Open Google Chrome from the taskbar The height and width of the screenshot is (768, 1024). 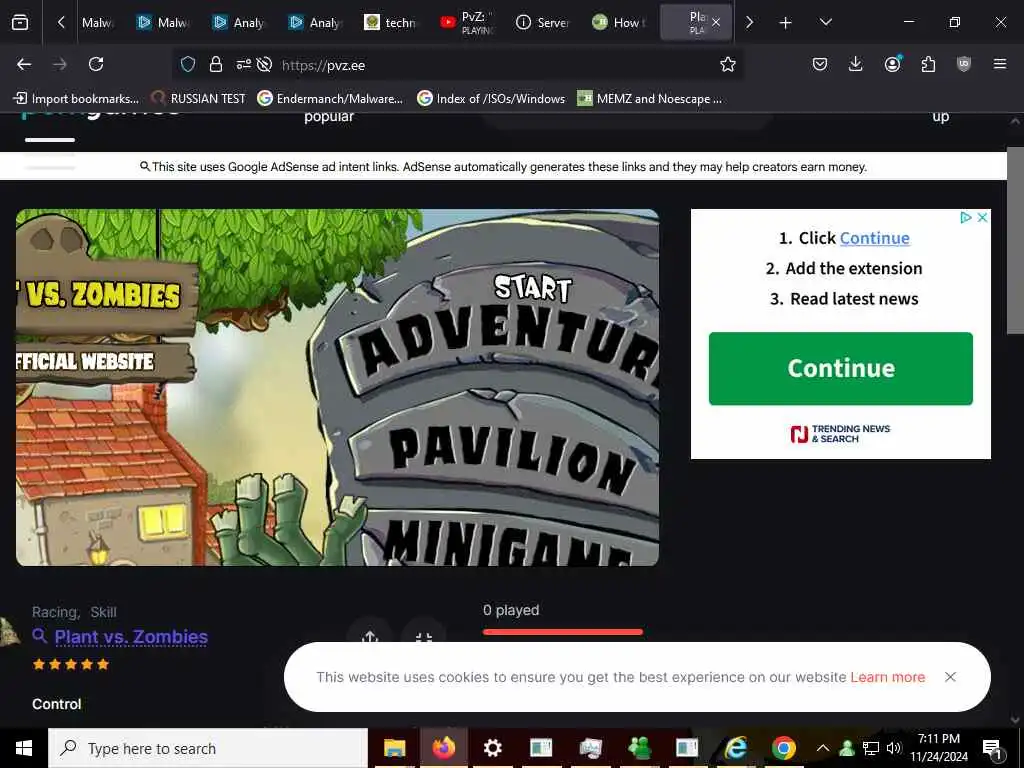click(x=784, y=748)
